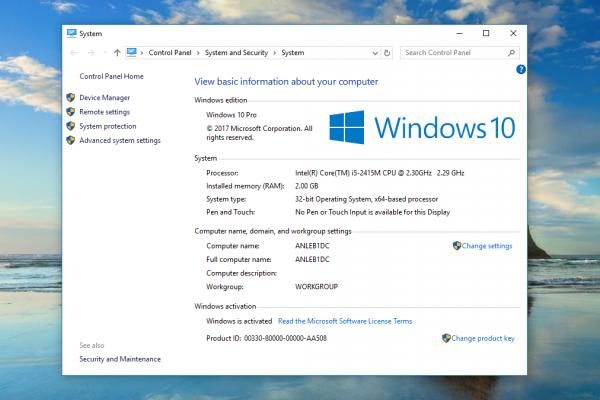Image resolution: width=600 pixels, height=400 pixels.
Task: Open the blue help question mark icon
Action: click(520, 69)
